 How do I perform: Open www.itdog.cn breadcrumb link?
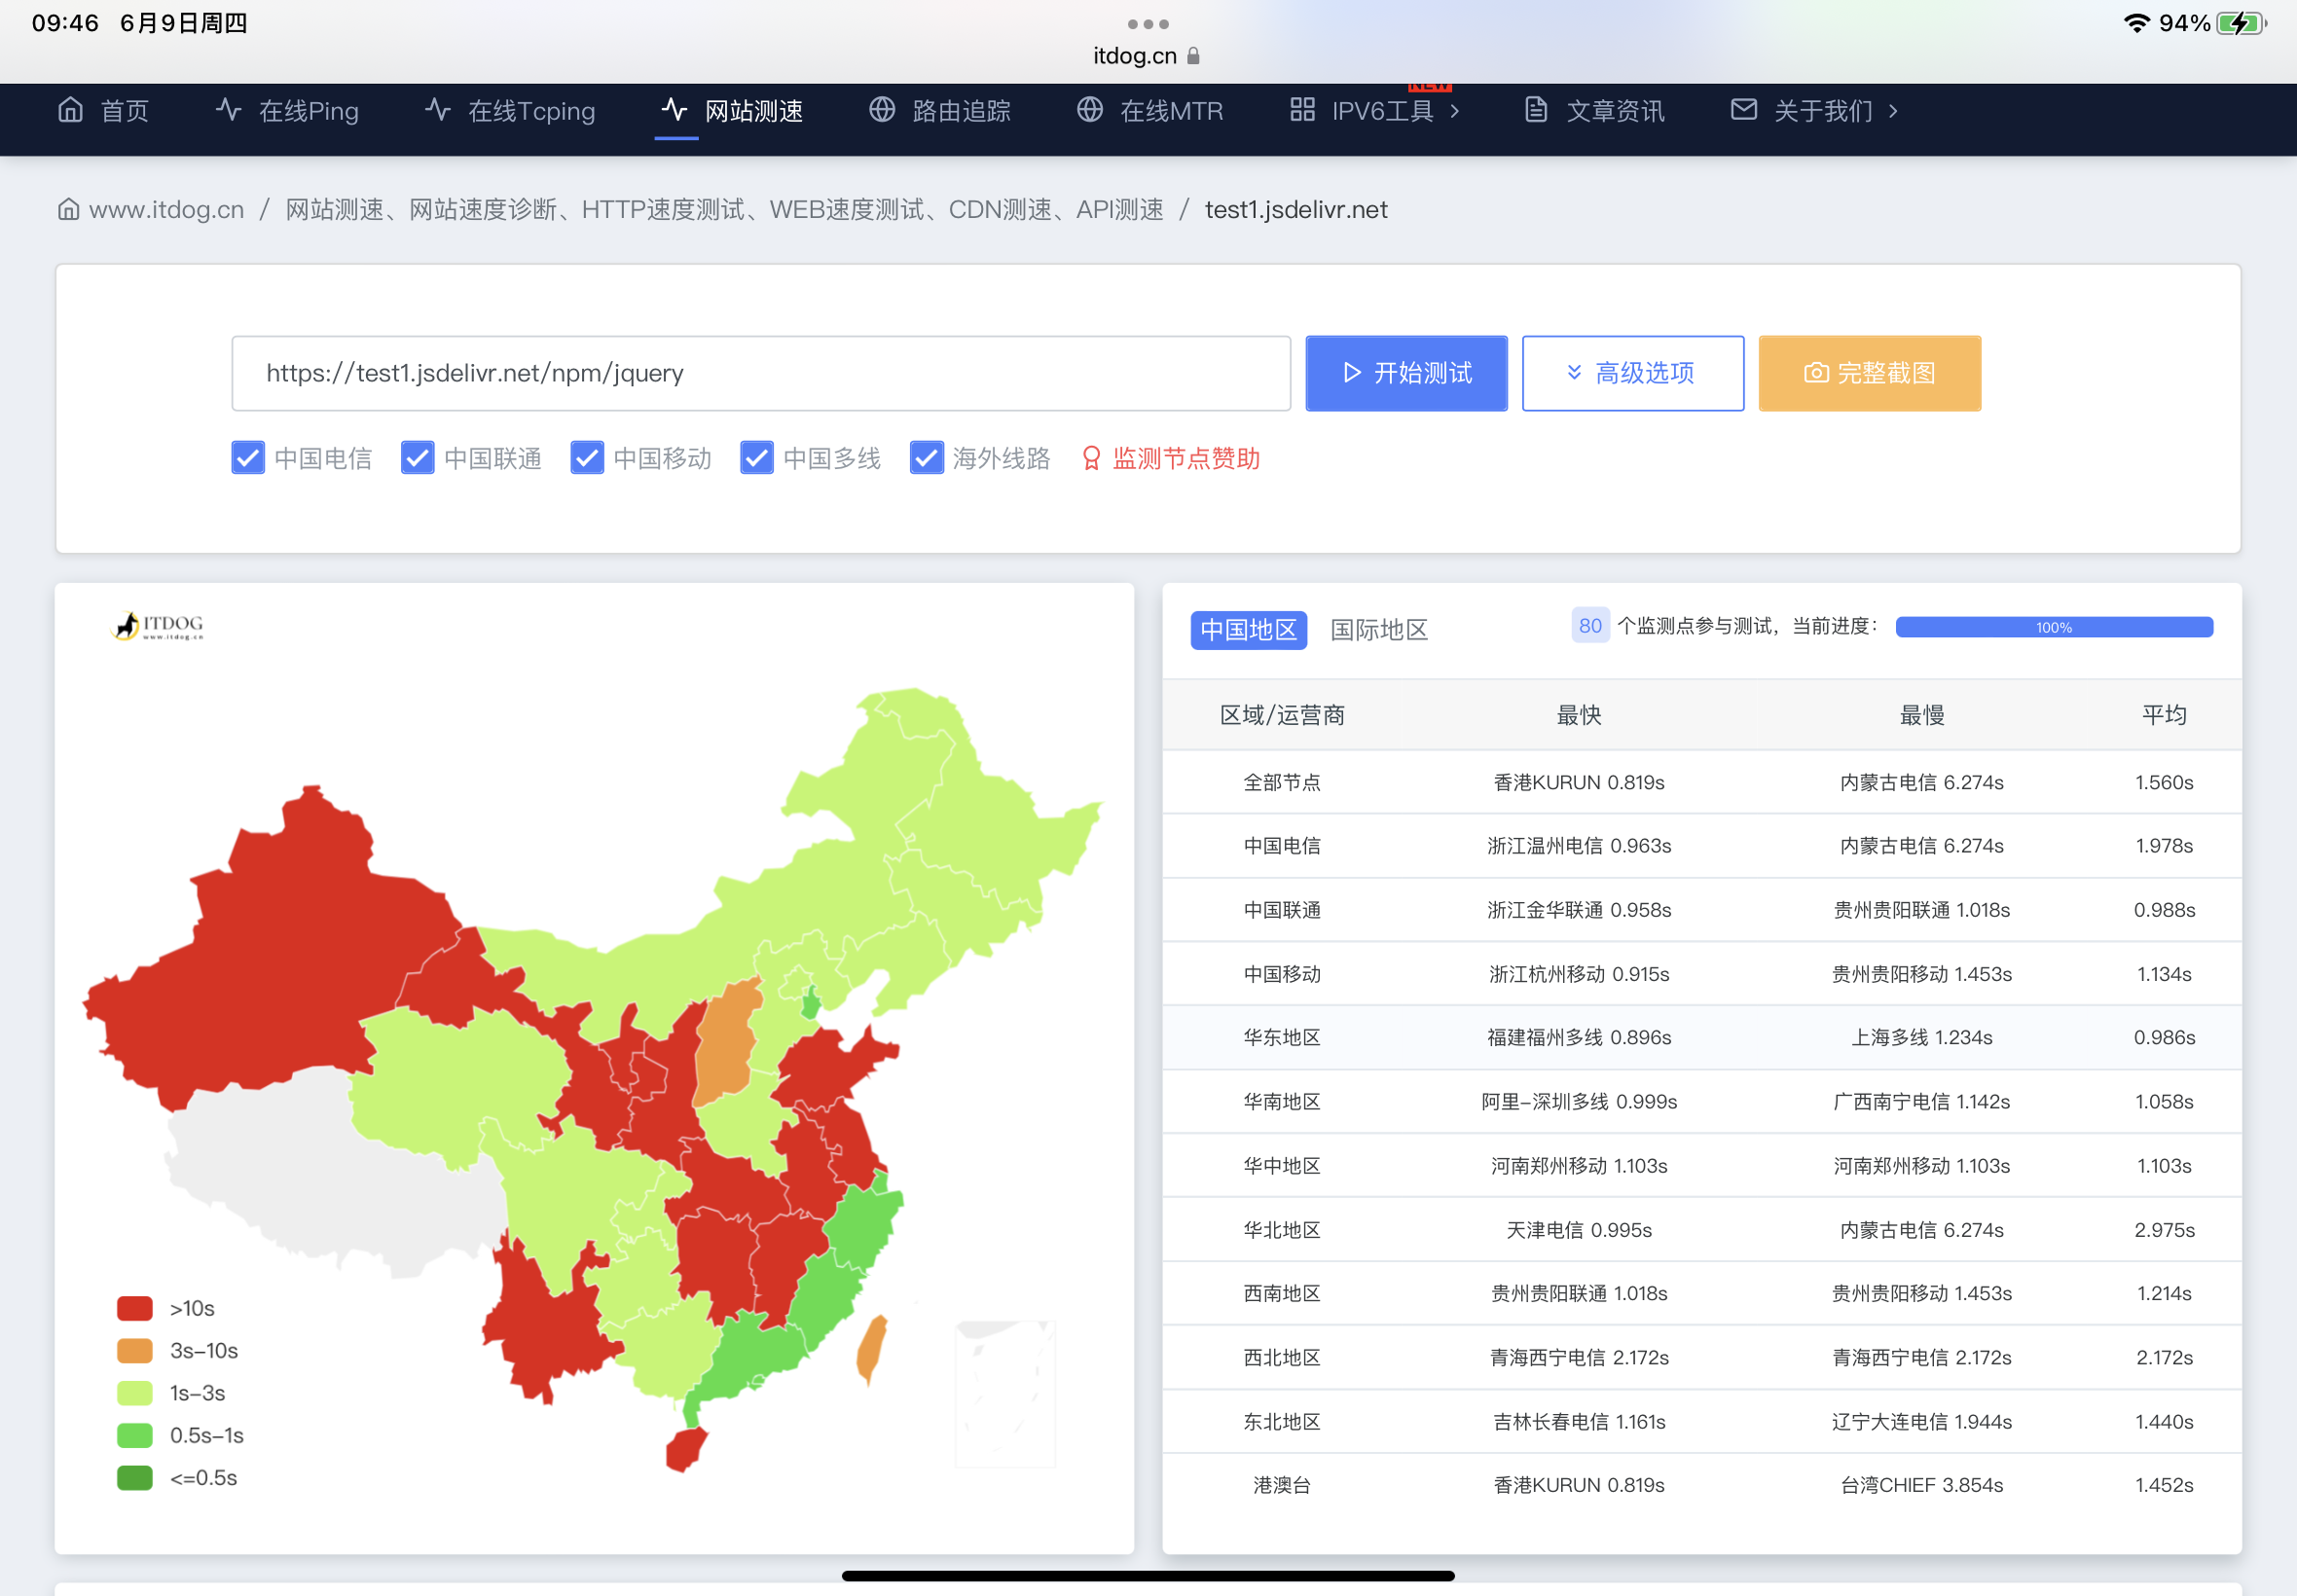tap(166, 209)
